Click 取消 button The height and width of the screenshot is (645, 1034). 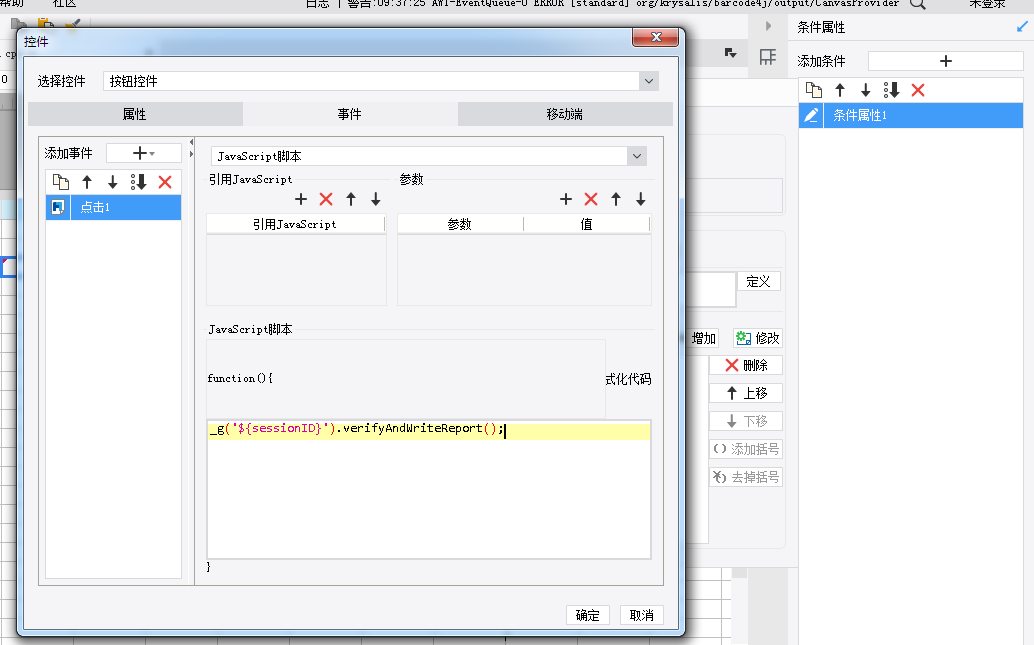click(642, 615)
